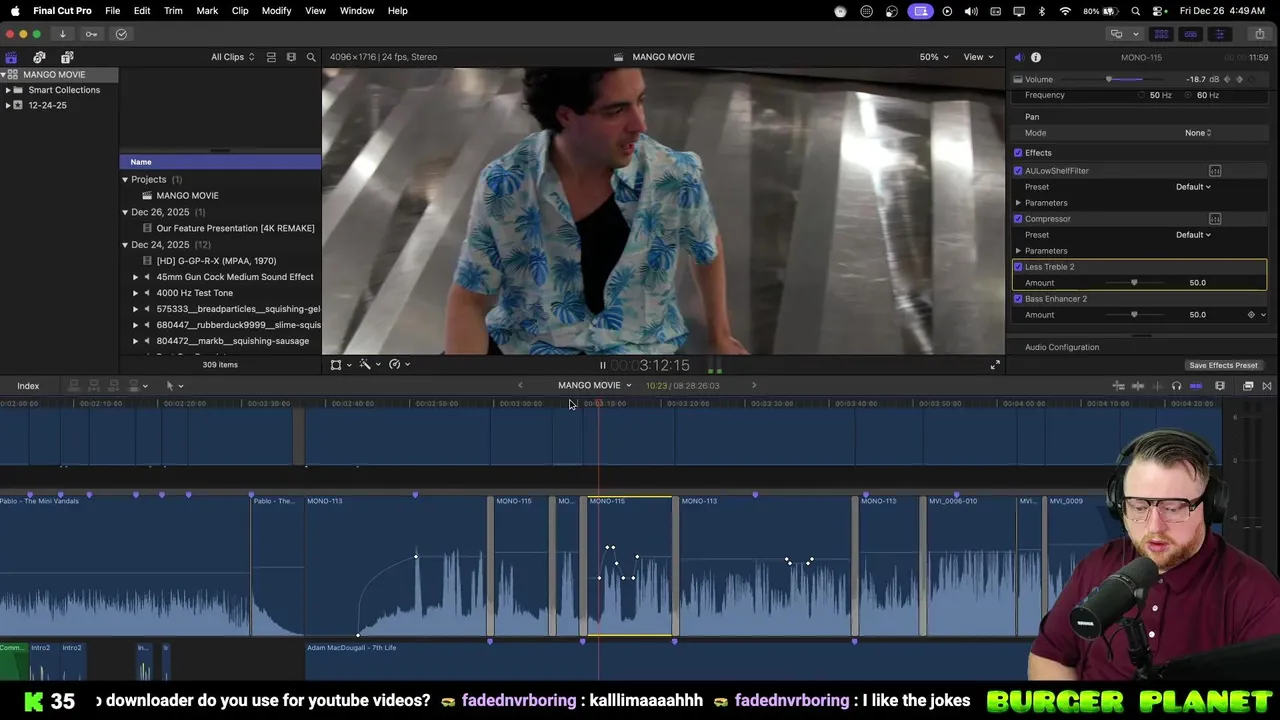The height and width of the screenshot is (720, 1280).
Task: Open the Mark menu
Action: 207,10
